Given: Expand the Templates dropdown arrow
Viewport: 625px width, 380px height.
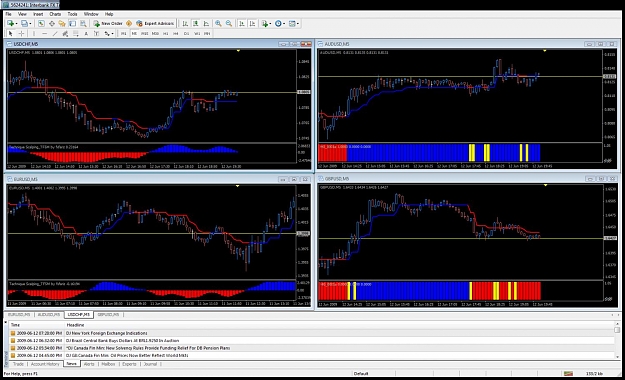Looking at the screenshot, I should (x=298, y=24).
